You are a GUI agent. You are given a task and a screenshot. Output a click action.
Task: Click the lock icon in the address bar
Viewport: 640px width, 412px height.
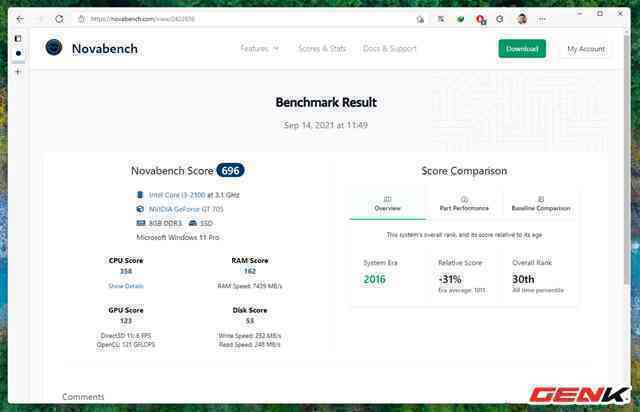pyautogui.click(x=82, y=19)
